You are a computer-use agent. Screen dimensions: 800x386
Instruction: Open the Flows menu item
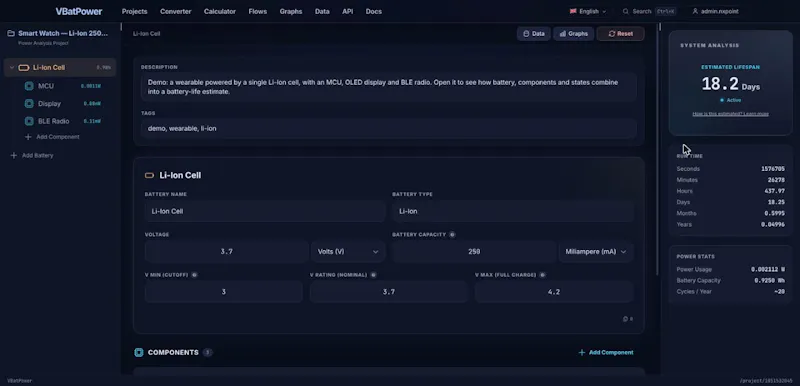(x=258, y=11)
